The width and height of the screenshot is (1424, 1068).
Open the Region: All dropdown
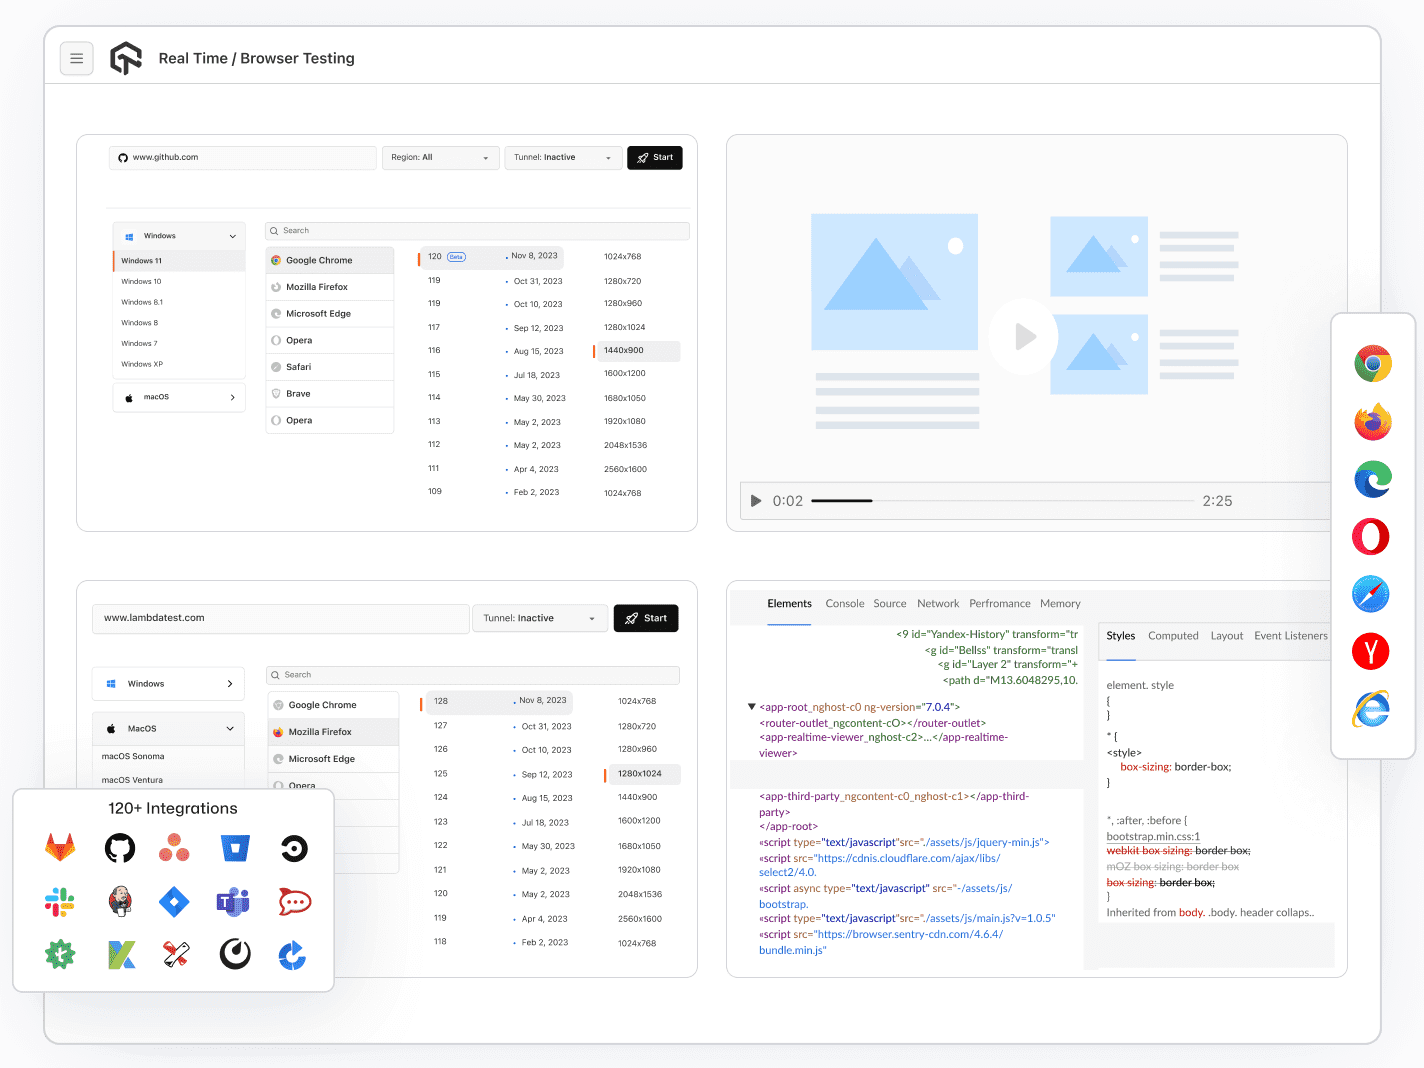pos(440,158)
